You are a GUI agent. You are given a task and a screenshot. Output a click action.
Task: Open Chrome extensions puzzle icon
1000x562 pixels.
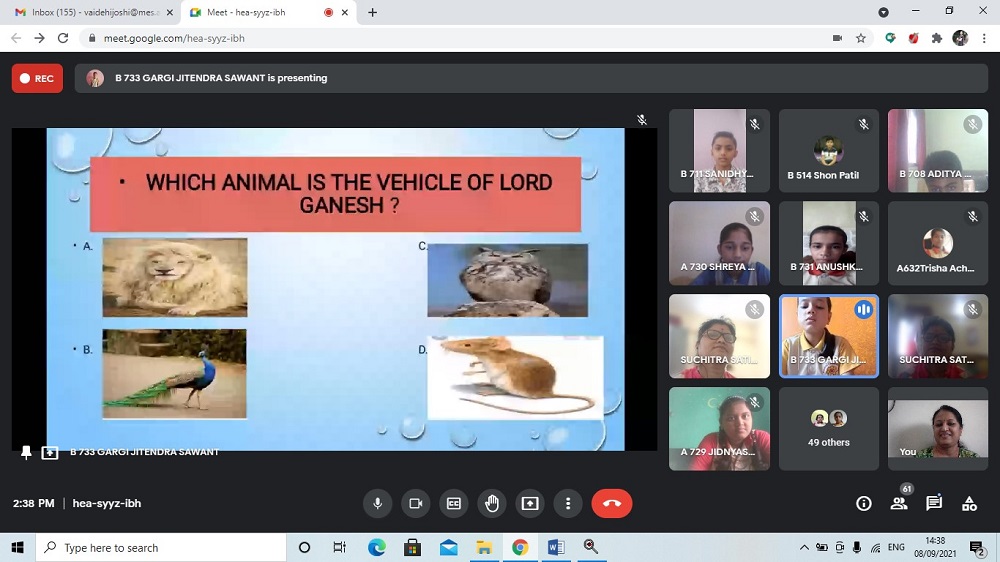937,38
